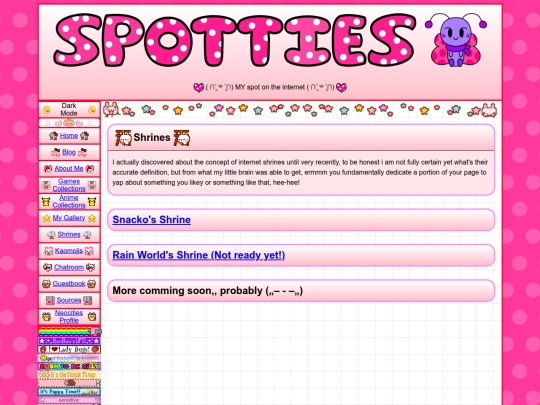
Task: Click the Born To Be Silly badge
Action: click(69, 366)
